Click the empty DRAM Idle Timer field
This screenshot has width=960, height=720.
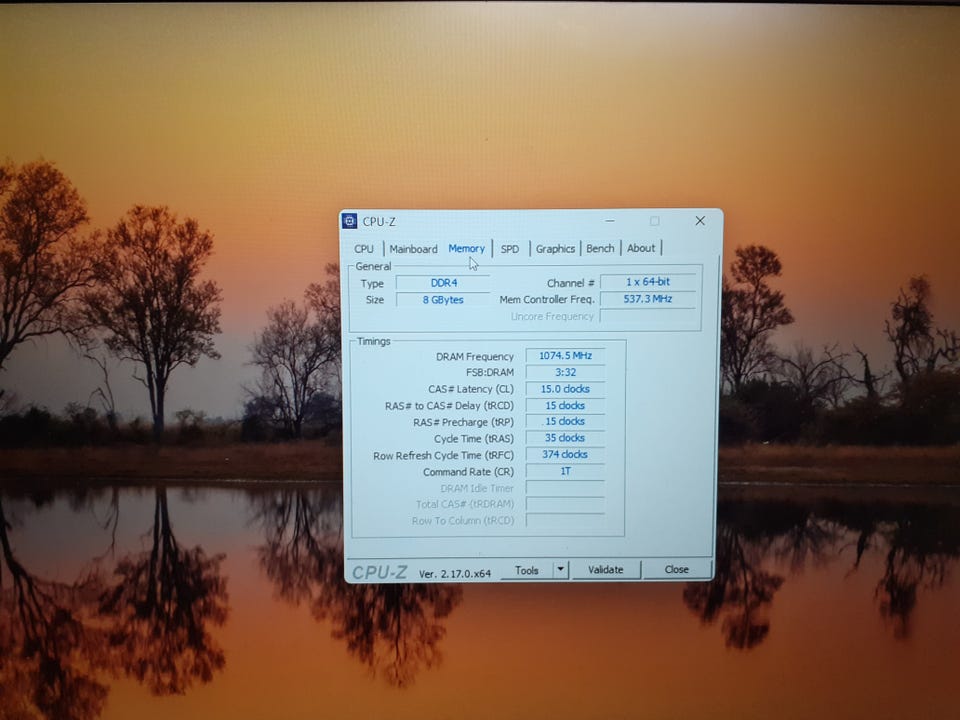coord(565,488)
